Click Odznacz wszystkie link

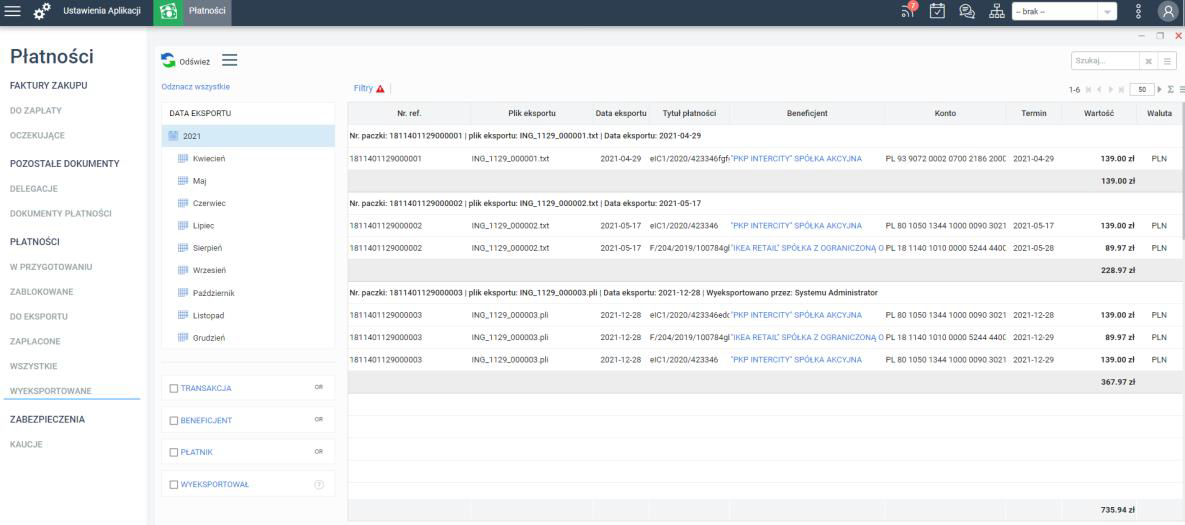(196, 87)
